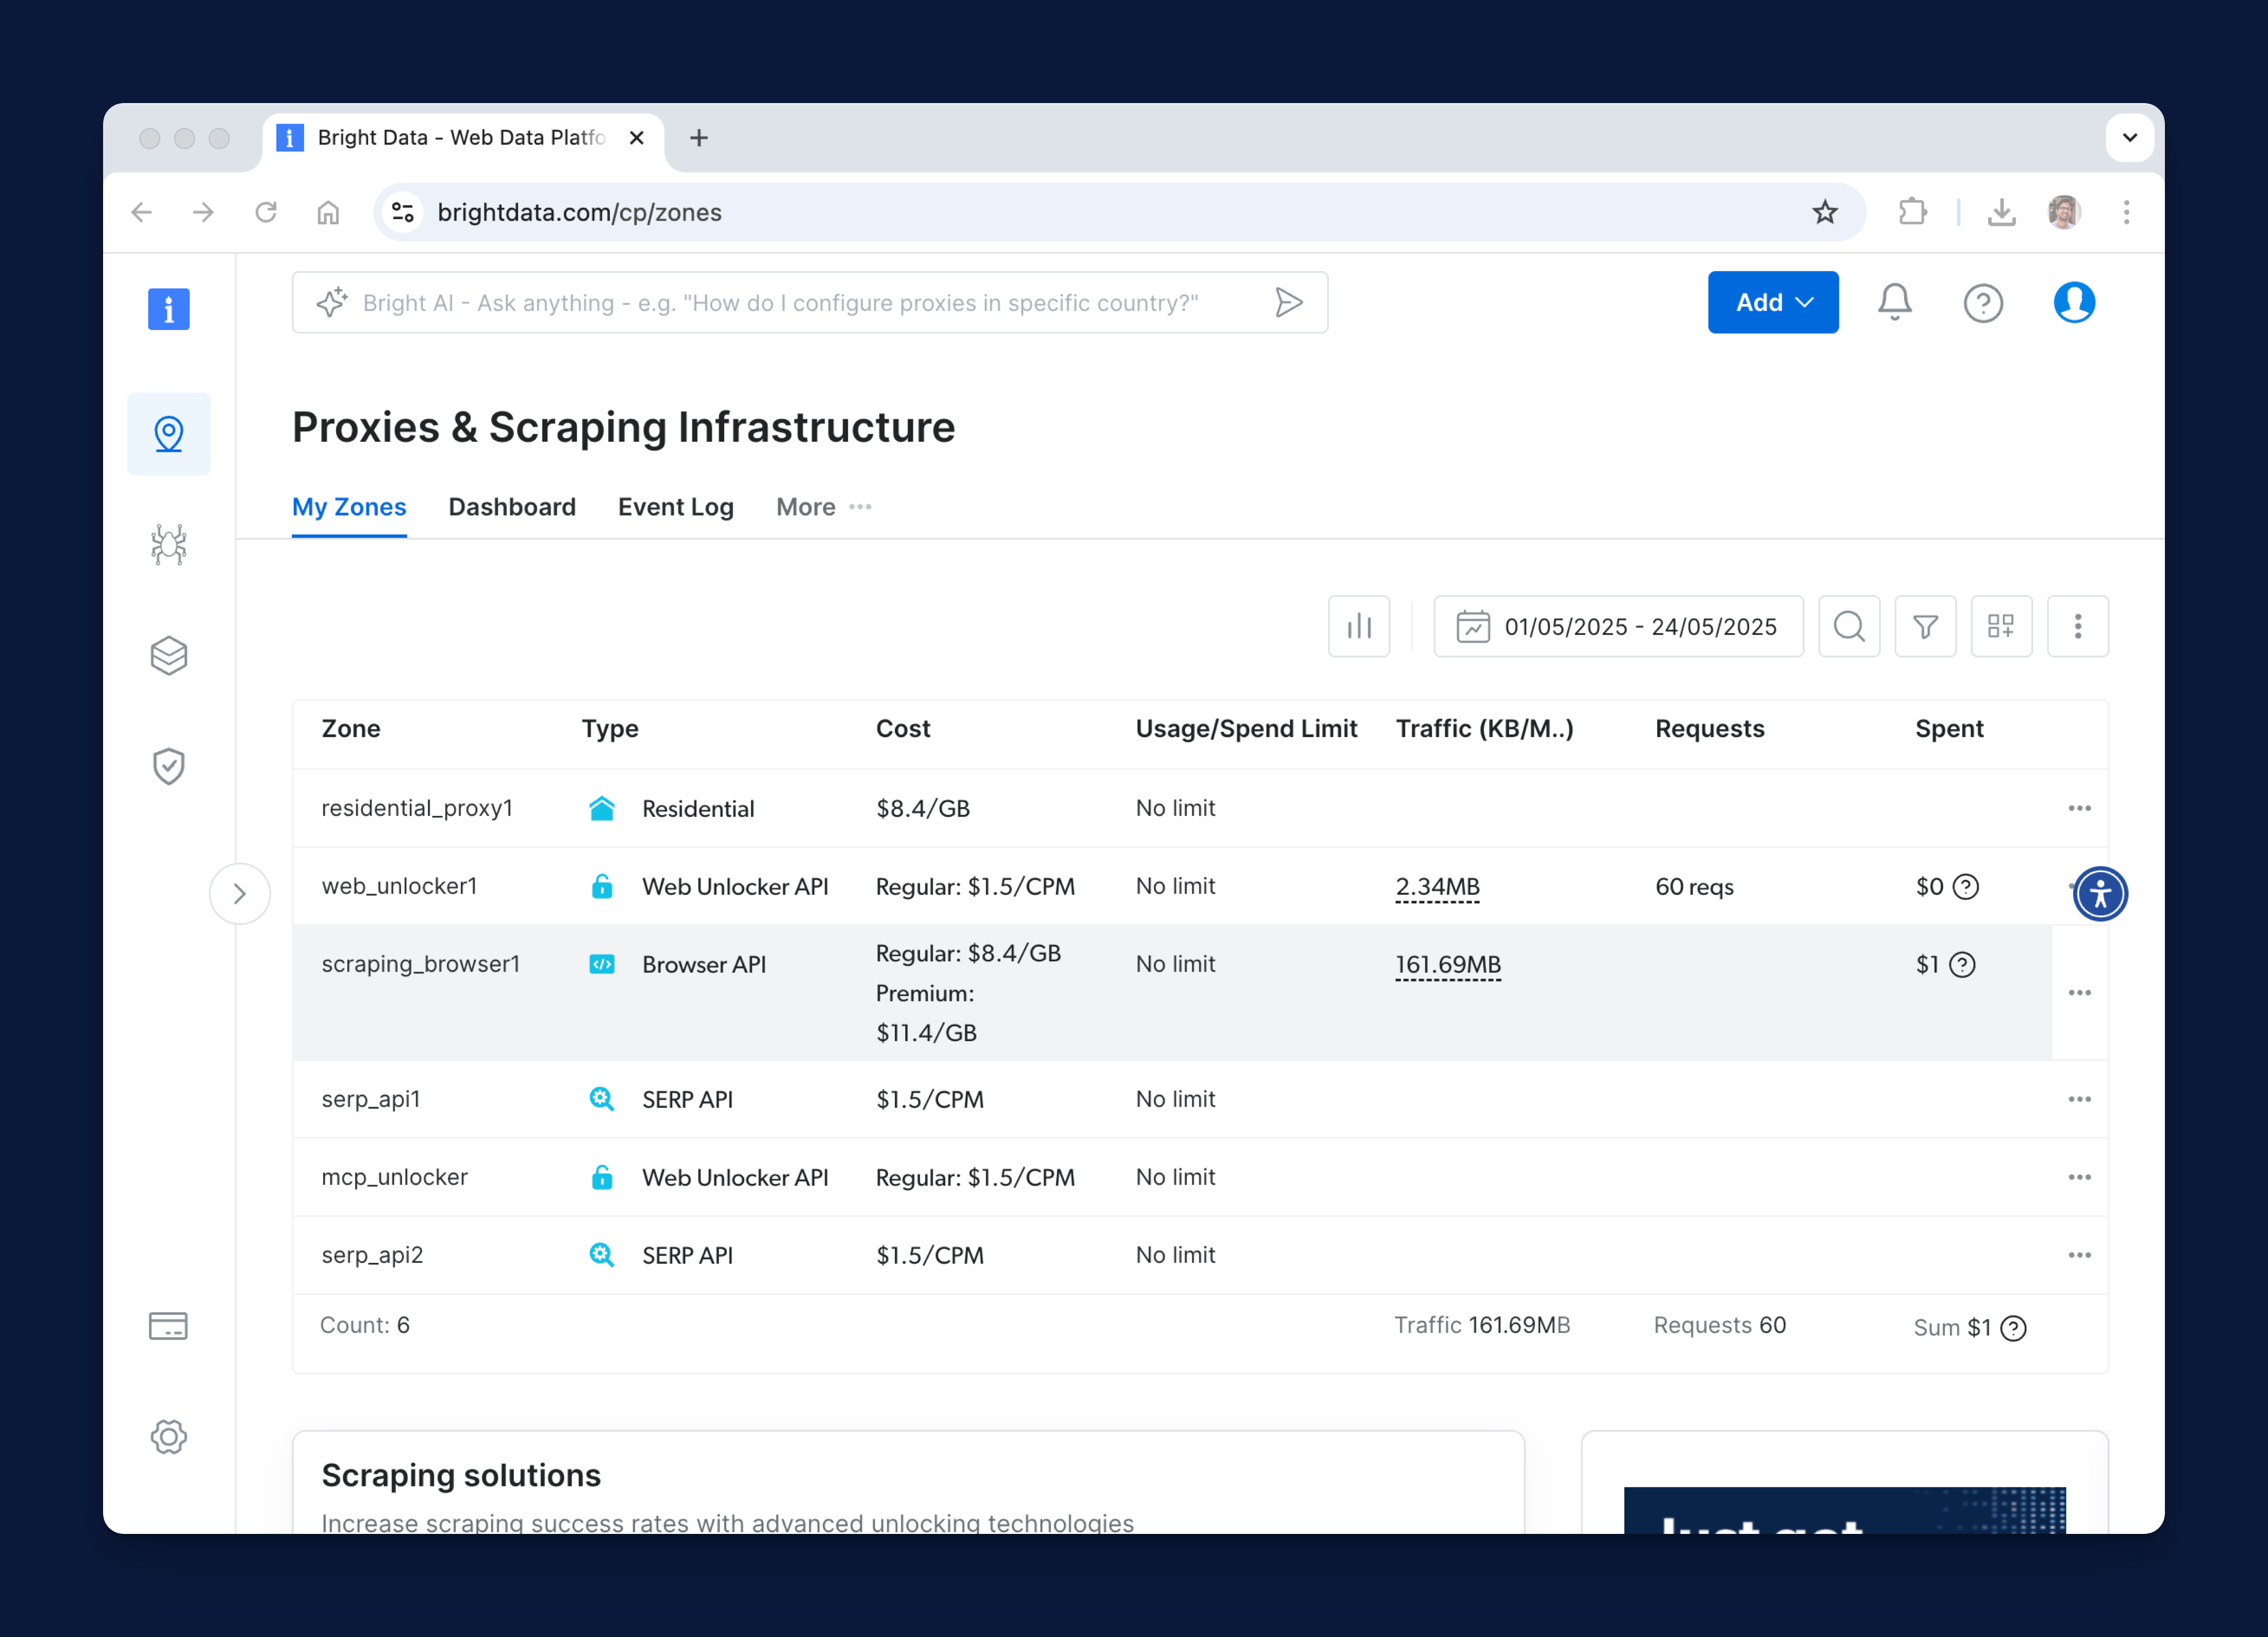The height and width of the screenshot is (1637, 2268).
Task: Open the Add dropdown button
Action: (x=1772, y=302)
